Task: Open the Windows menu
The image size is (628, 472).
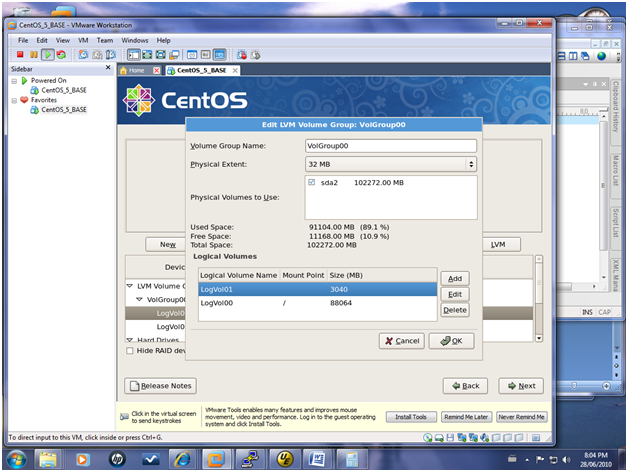Action: tap(135, 40)
